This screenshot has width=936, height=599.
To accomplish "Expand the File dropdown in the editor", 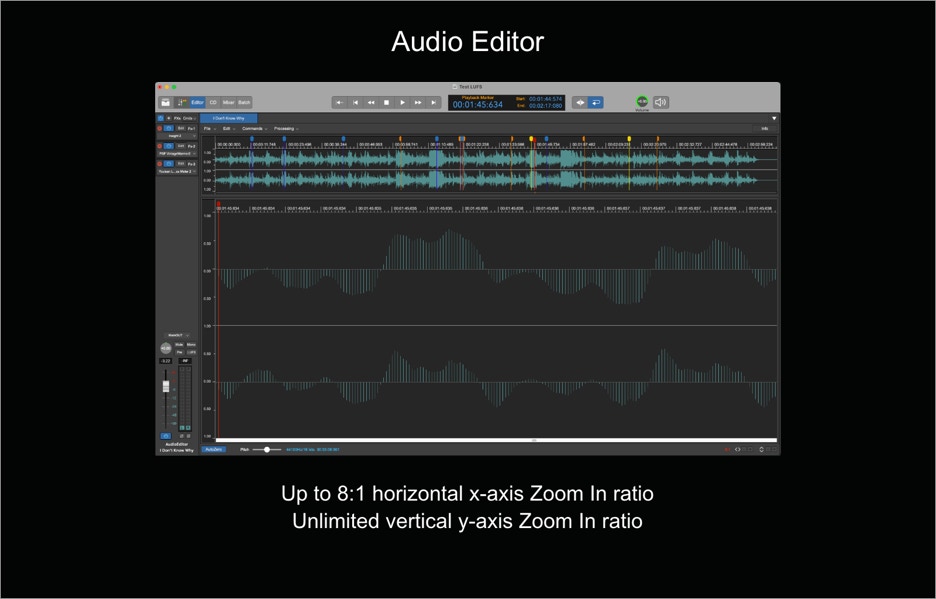I will click(x=209, y=129).
